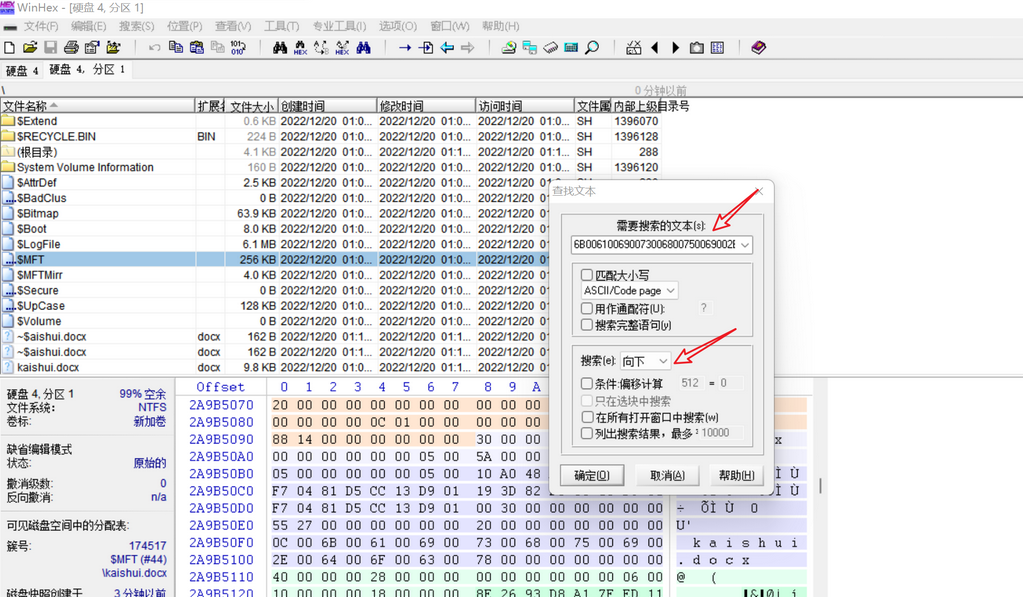Click the 确定(O) button
This screenshot has width=1023, height=597.
[592, 476]
